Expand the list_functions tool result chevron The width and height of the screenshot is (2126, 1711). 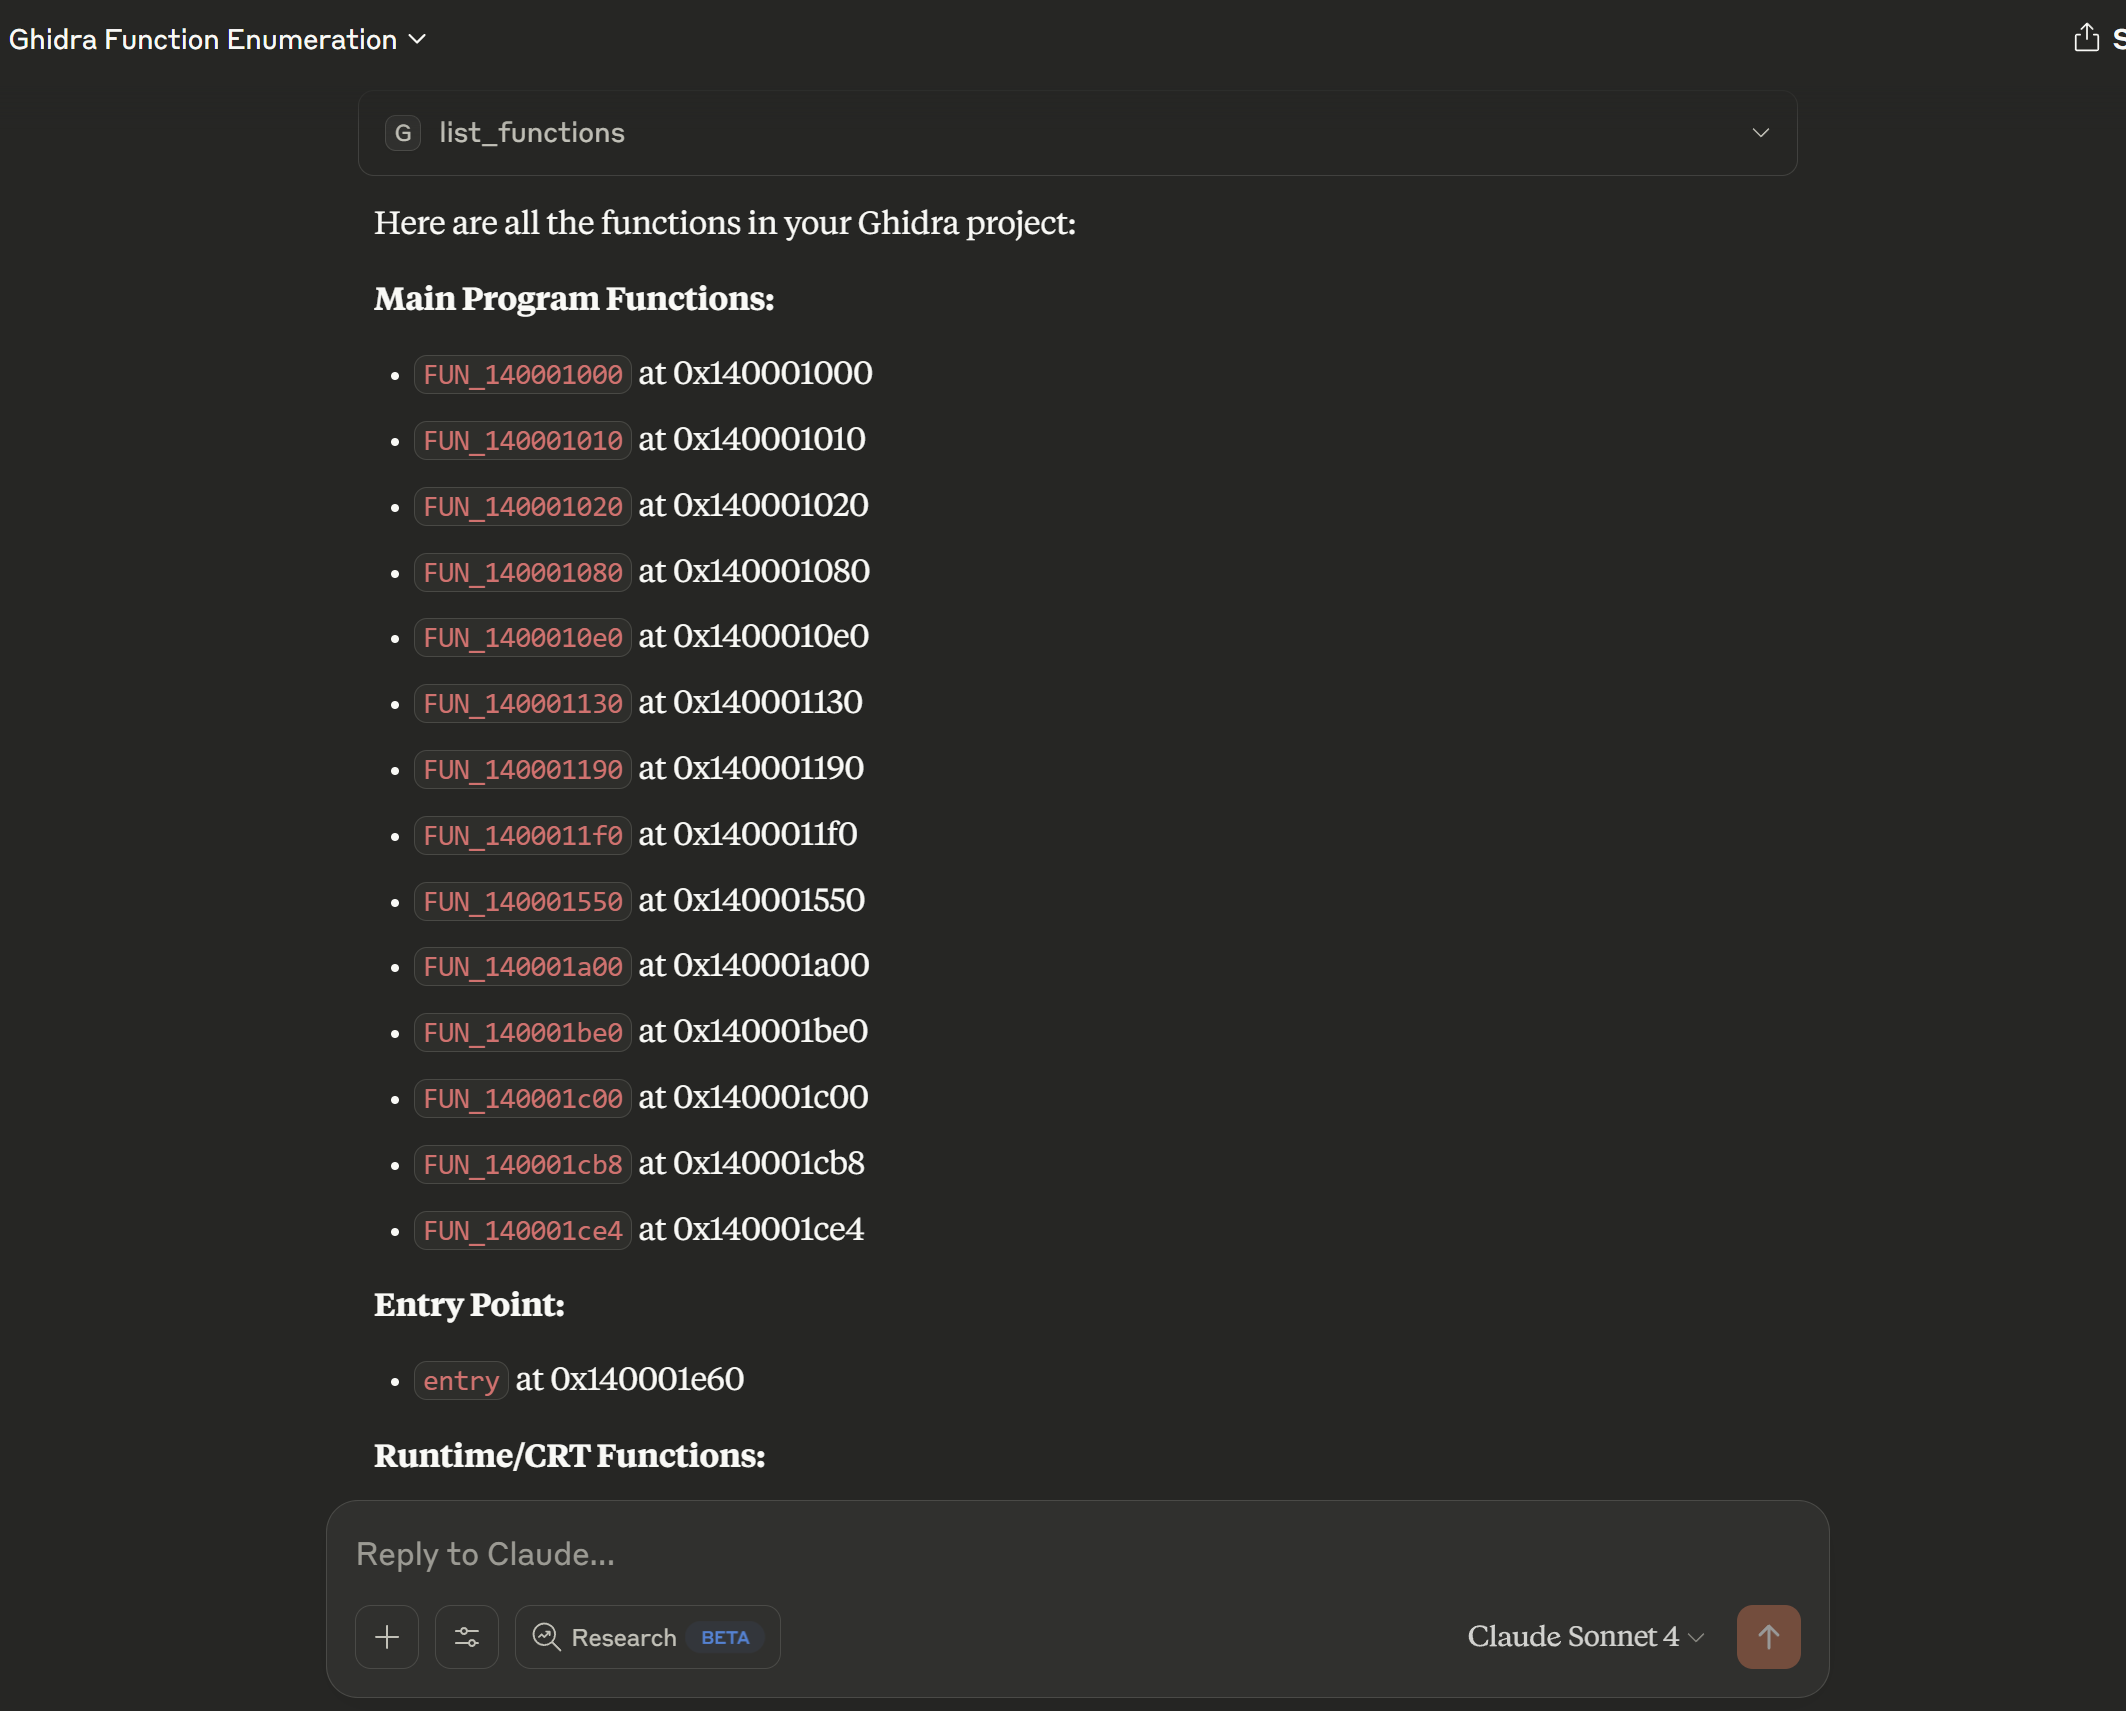(1761, 133)
